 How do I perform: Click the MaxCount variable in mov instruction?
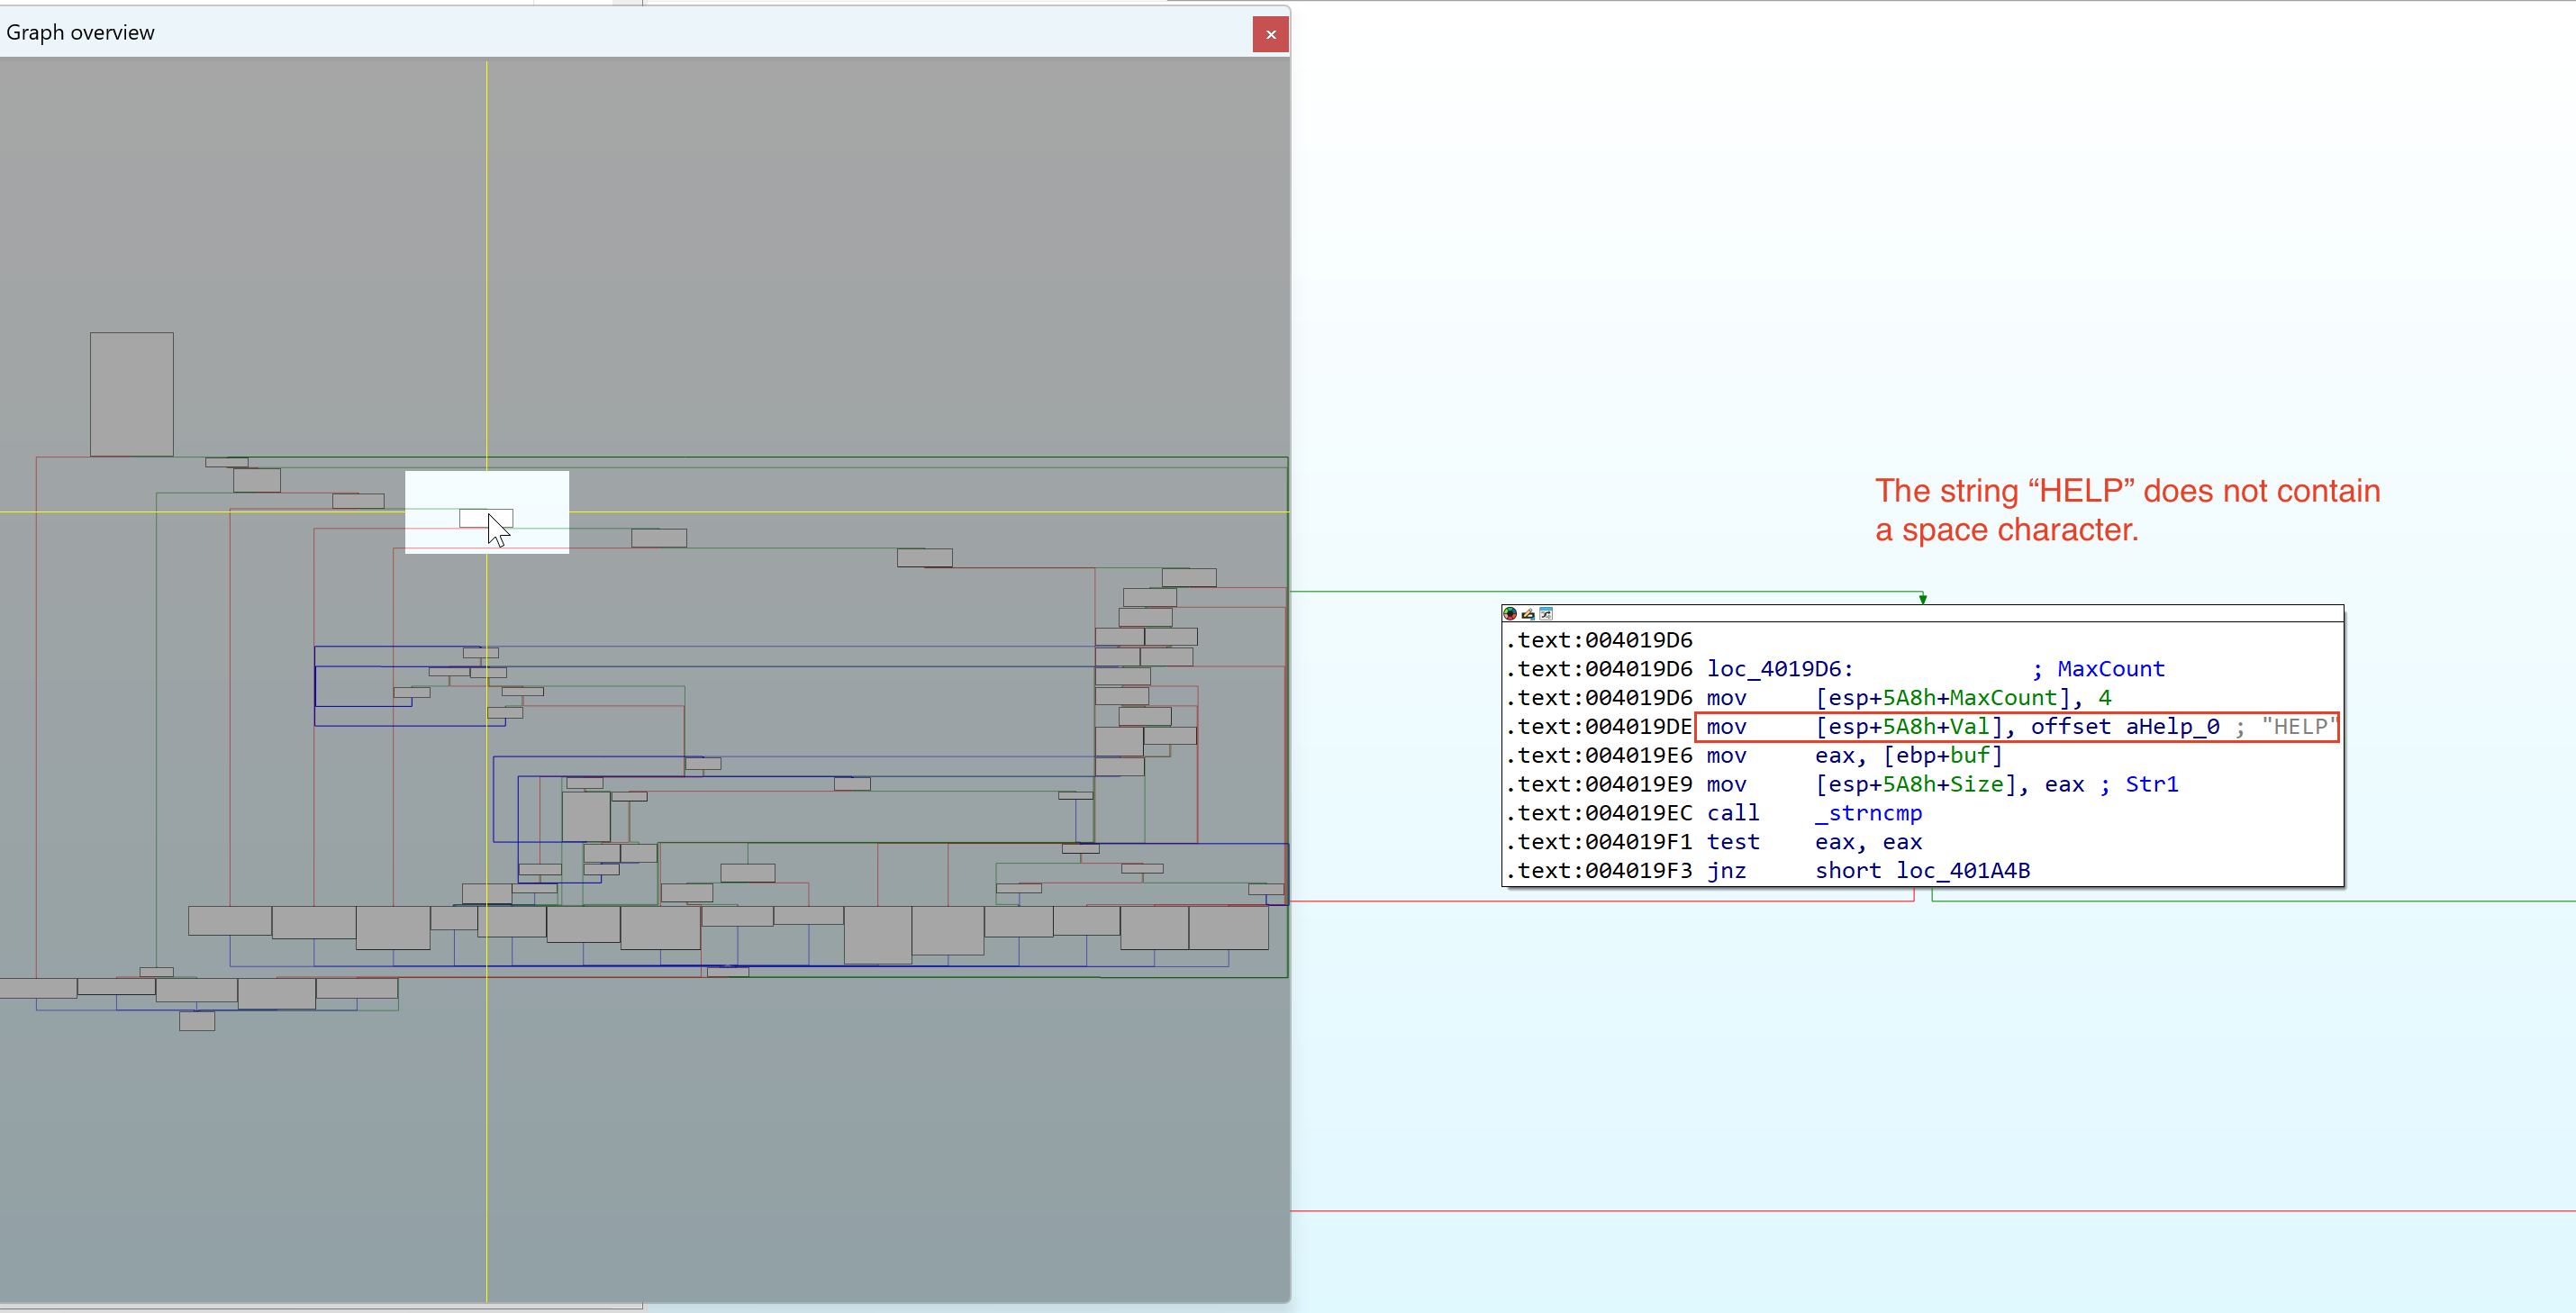click(x=2002, y=698)
